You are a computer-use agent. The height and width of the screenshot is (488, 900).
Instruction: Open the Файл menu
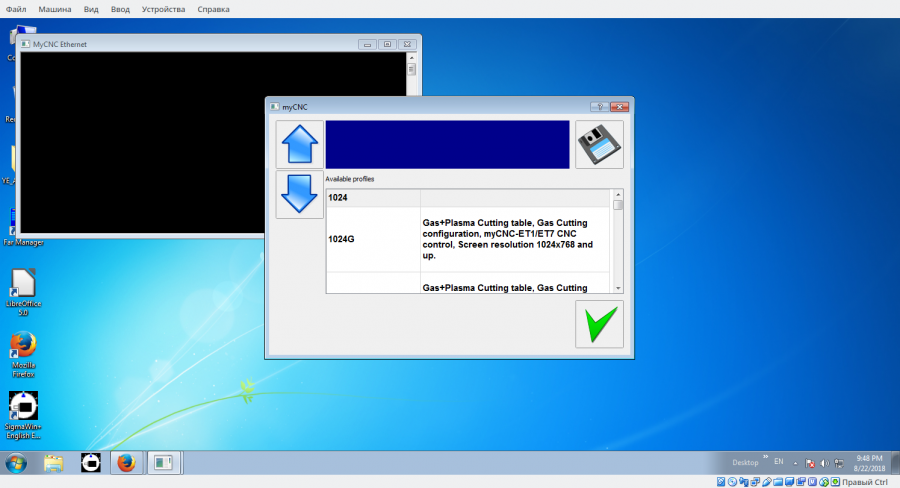click(16, 9)
